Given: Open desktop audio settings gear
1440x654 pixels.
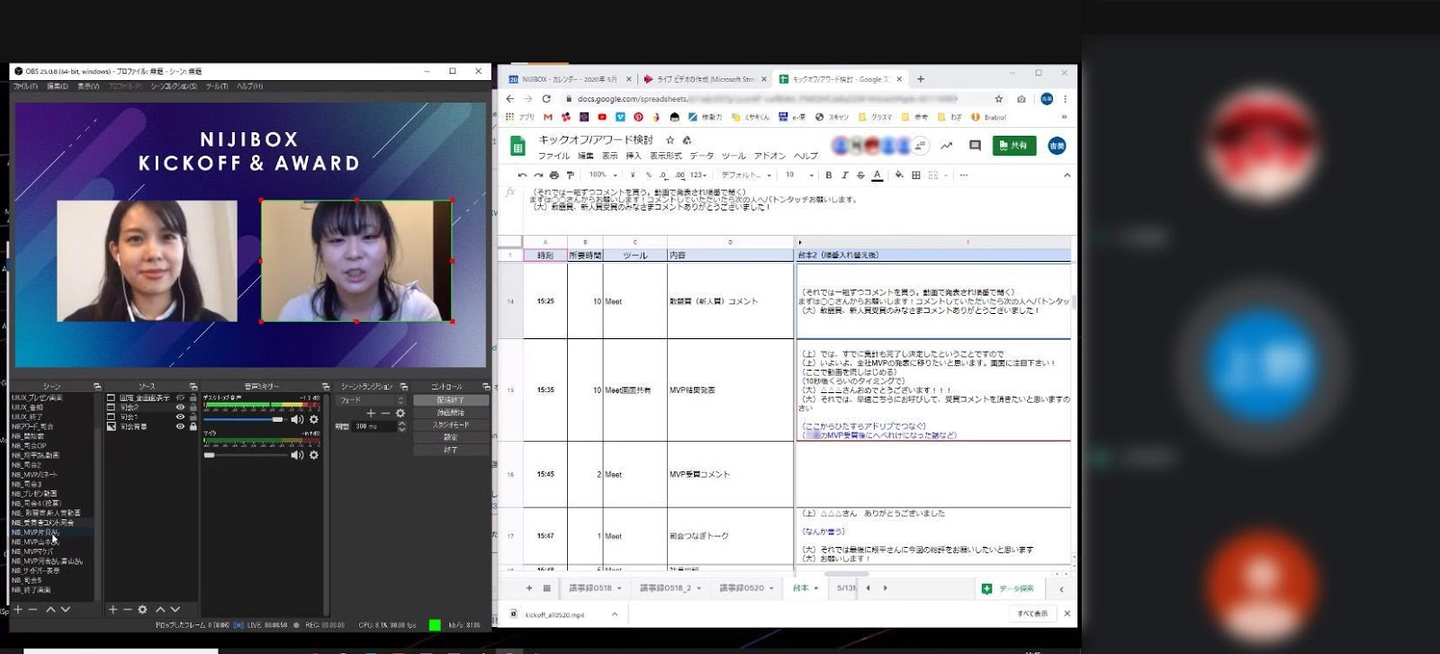Looking at the screenshot, I should 313,419.
